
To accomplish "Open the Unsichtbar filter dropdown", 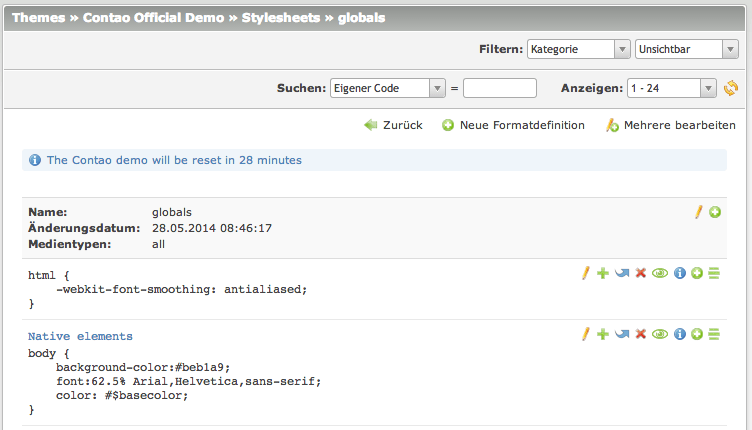I will (x=687, y=49).
